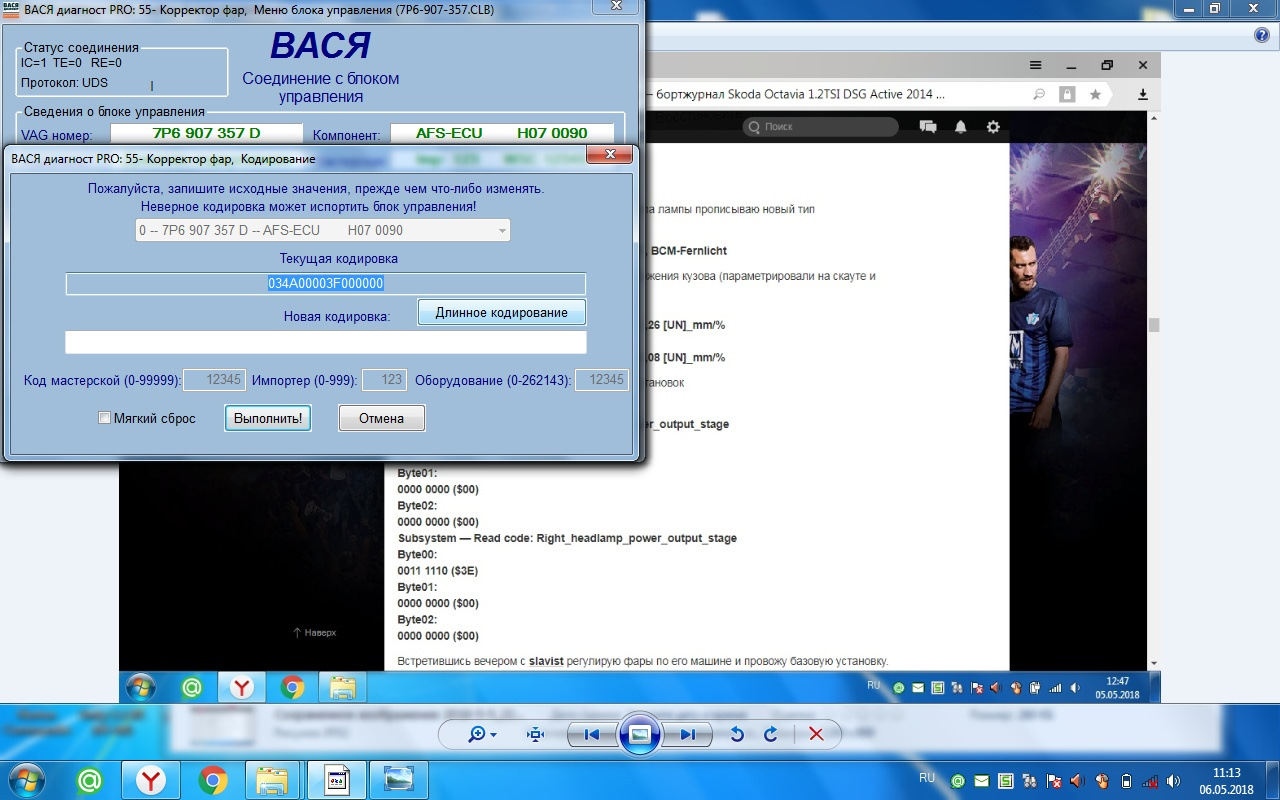Click the new coding input field
Image resolution: width=1280 pixels, height=800 pixels.
[x=326, y=342]
